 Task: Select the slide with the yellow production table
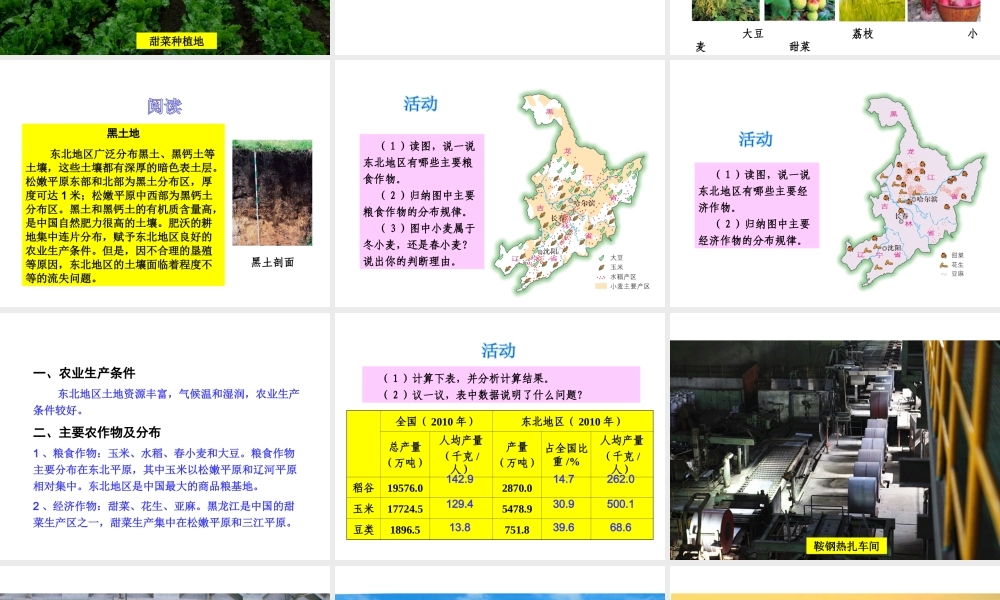point(499,436)
